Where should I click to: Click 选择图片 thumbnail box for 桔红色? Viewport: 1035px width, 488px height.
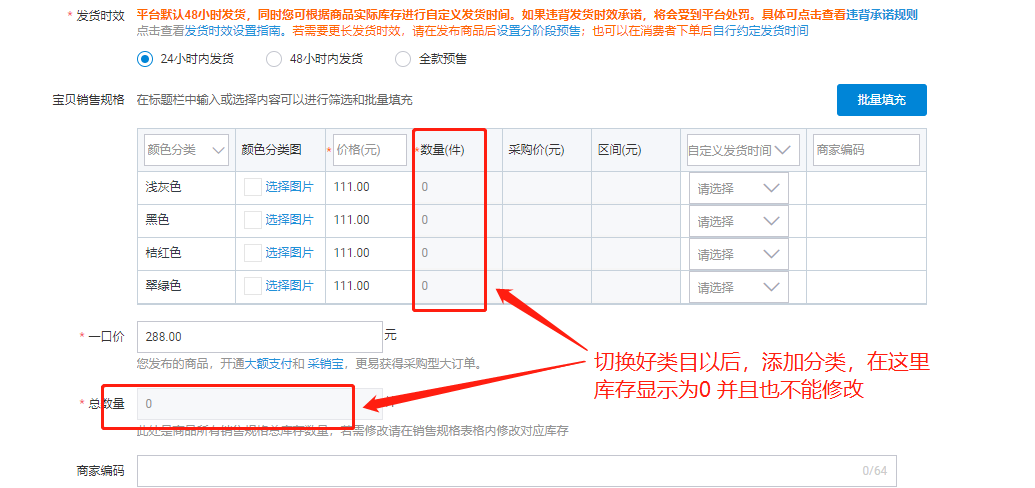(x=253, y=253)
